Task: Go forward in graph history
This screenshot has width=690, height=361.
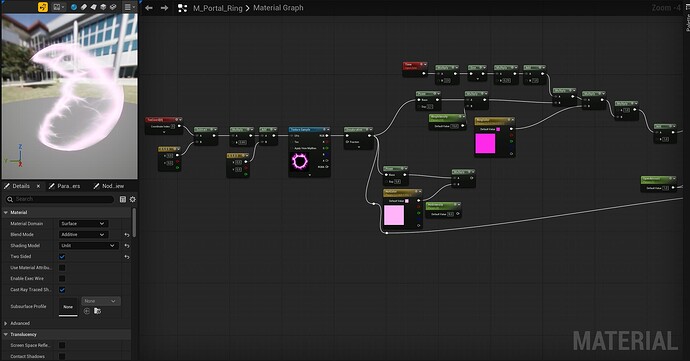Action: point(164,8)
